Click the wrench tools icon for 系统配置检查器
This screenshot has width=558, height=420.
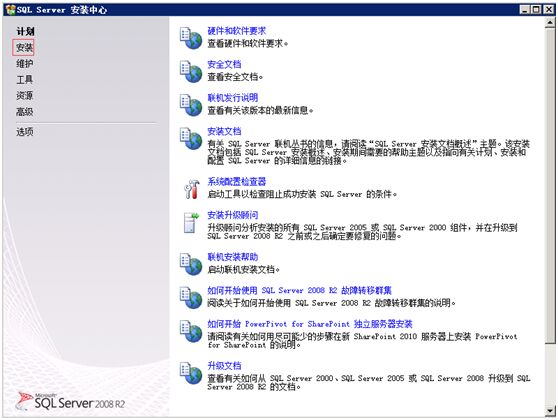[x=191, y=189]
